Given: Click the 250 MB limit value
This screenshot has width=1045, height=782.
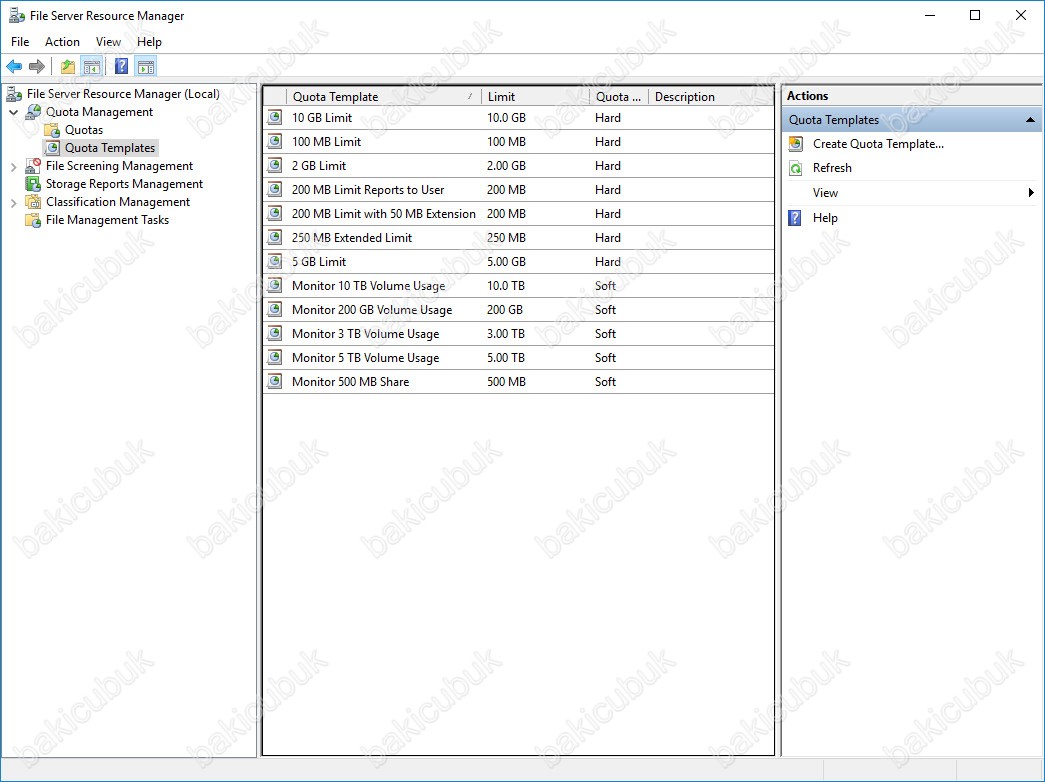Looking at the screenshot, I should pyautogui.click(x=507, y=238).
